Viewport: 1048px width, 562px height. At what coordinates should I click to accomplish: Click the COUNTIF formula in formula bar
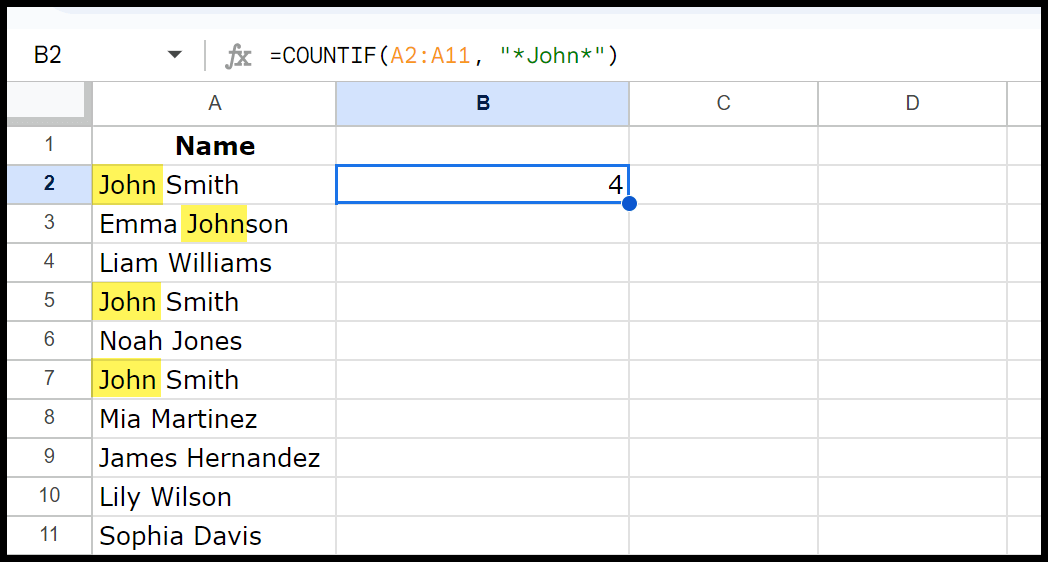[x=444, y=55]
